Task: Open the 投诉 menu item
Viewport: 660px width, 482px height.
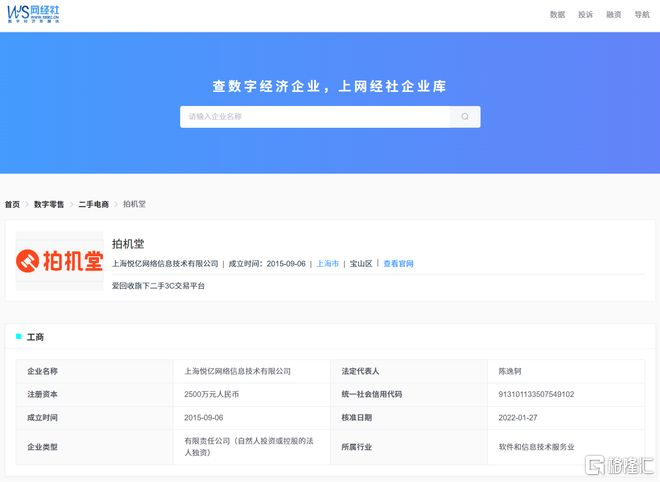Action: click(x=585, y=15)
